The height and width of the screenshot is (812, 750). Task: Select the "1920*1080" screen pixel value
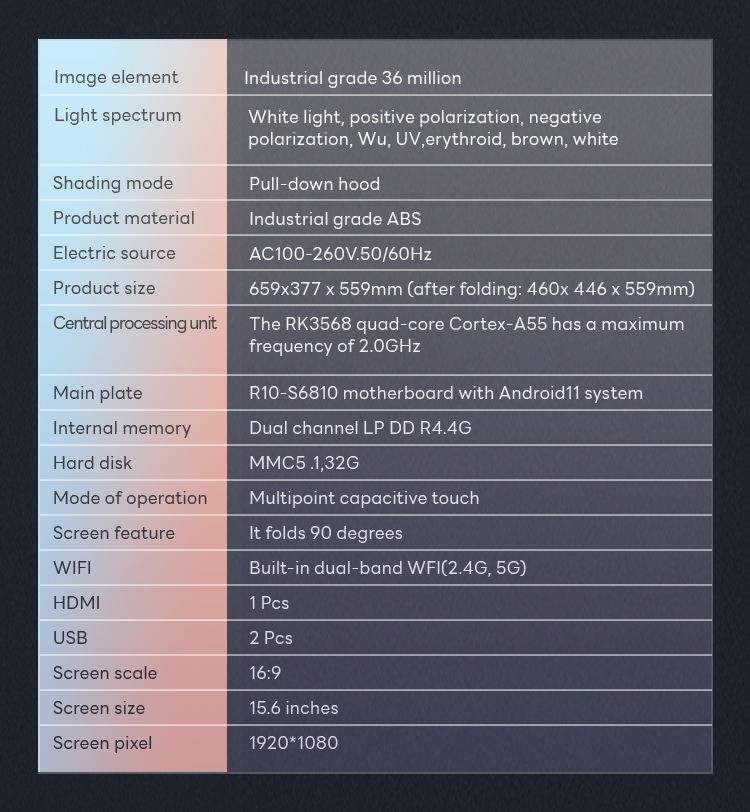click(293, 743)
